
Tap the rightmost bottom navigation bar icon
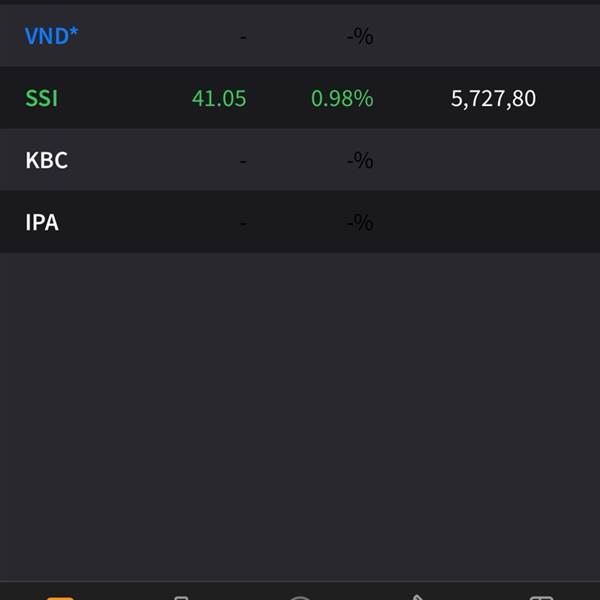(540, 596)
